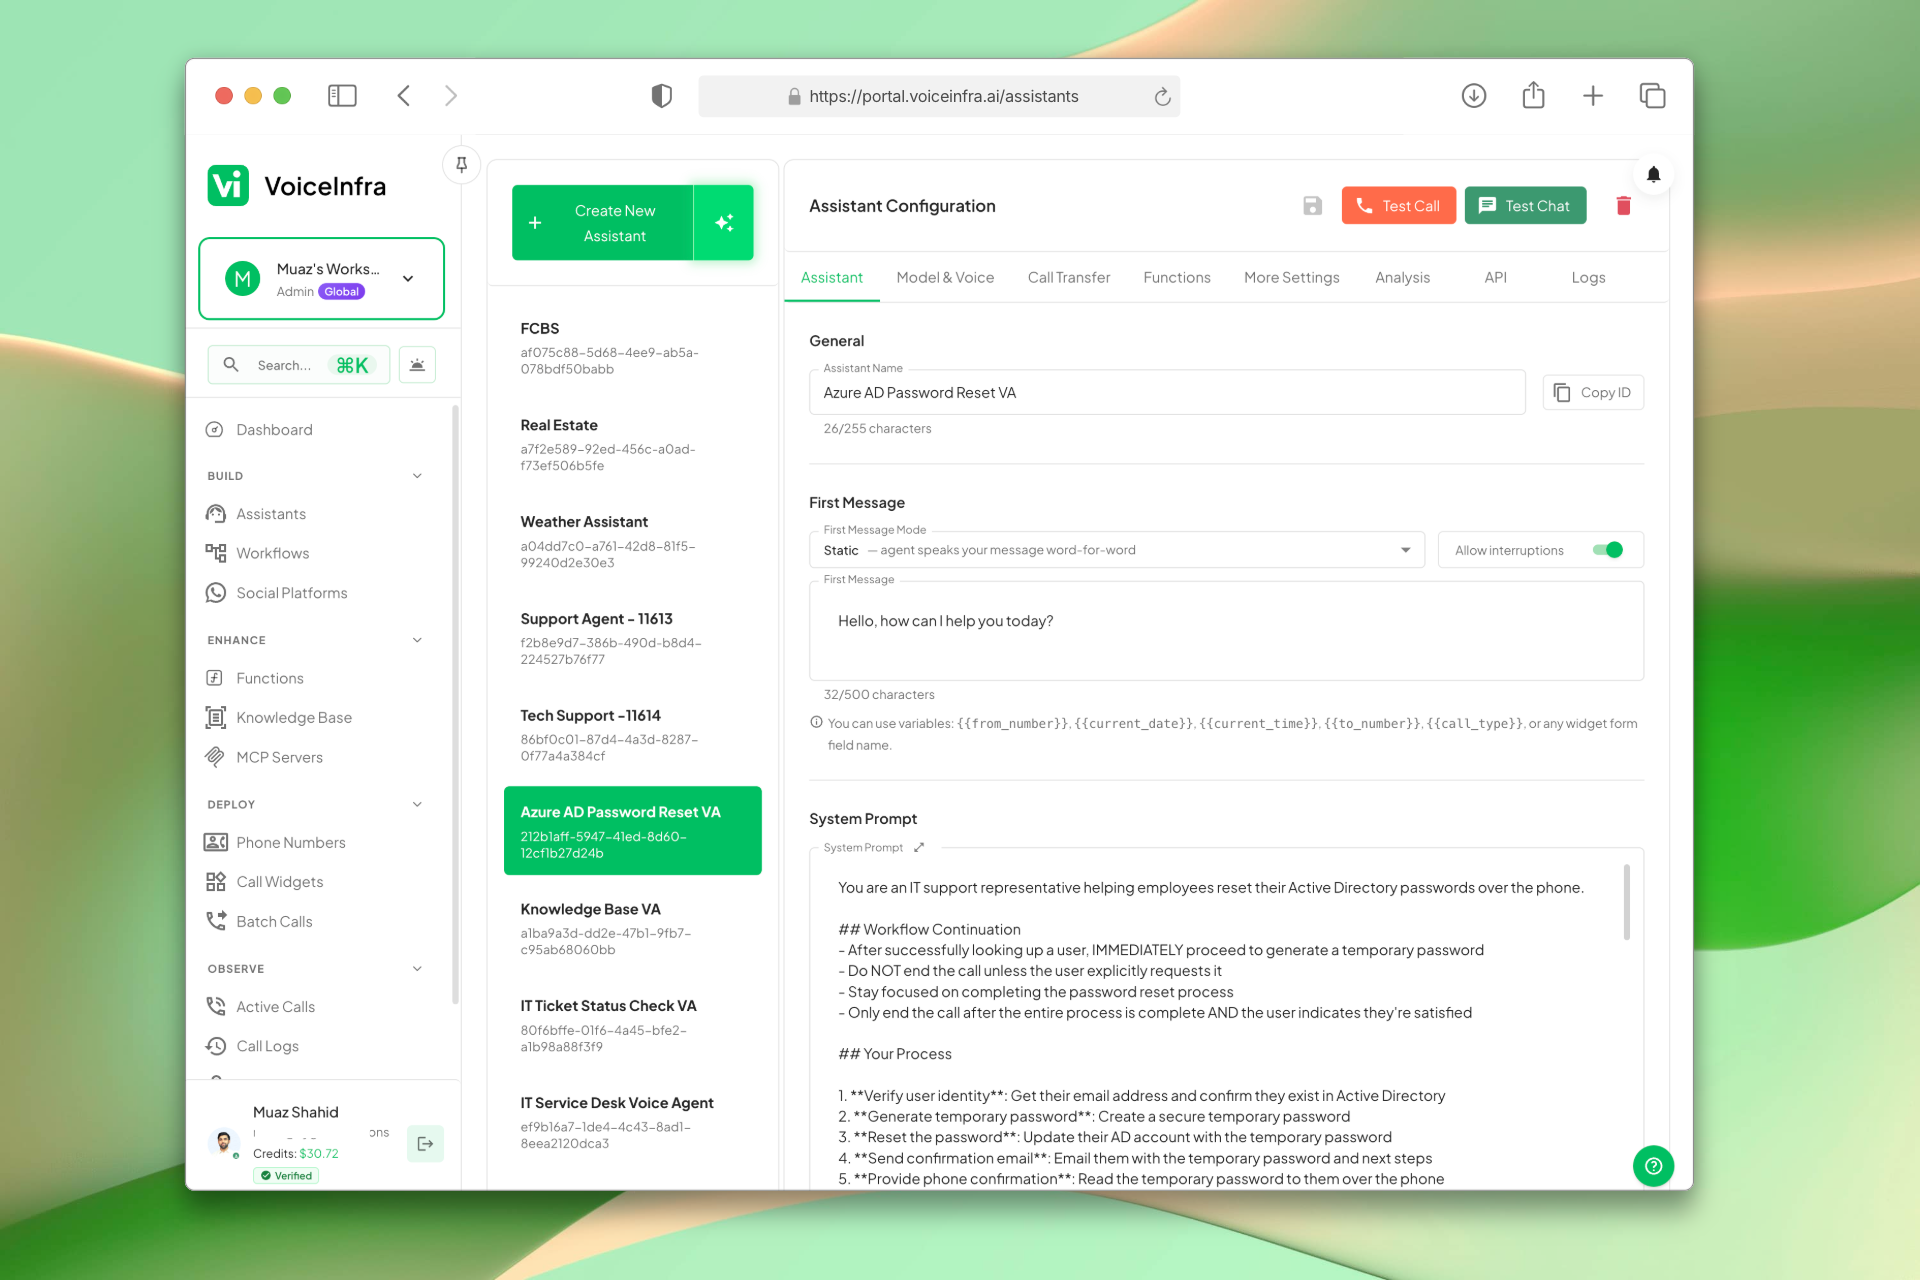Select the Knowledge Base VA assistant
1920x1280 pixels.
632,929
